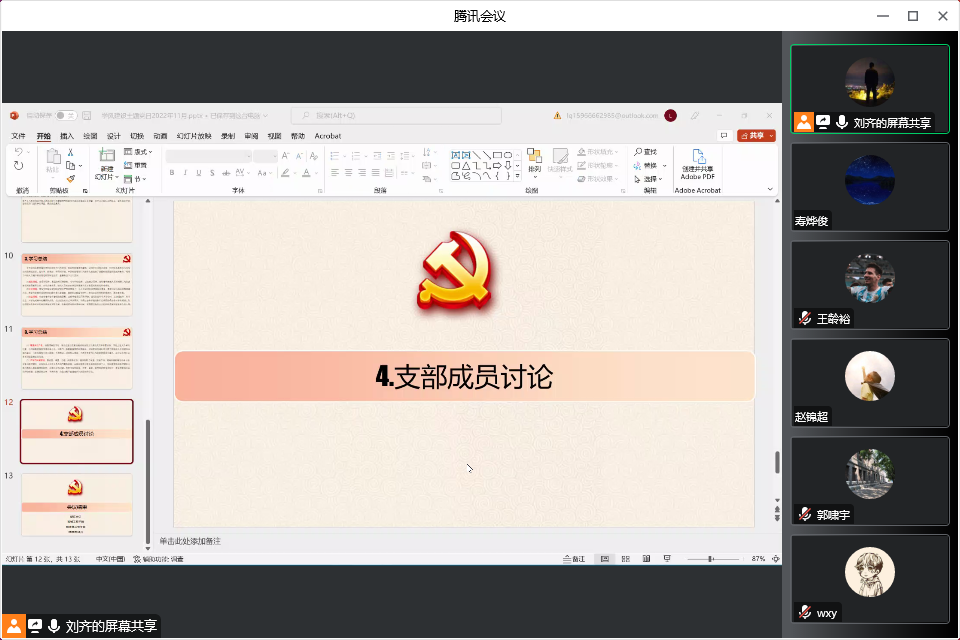Select slide 13 thumbnail in the slide panel

[x=77, y=505]
